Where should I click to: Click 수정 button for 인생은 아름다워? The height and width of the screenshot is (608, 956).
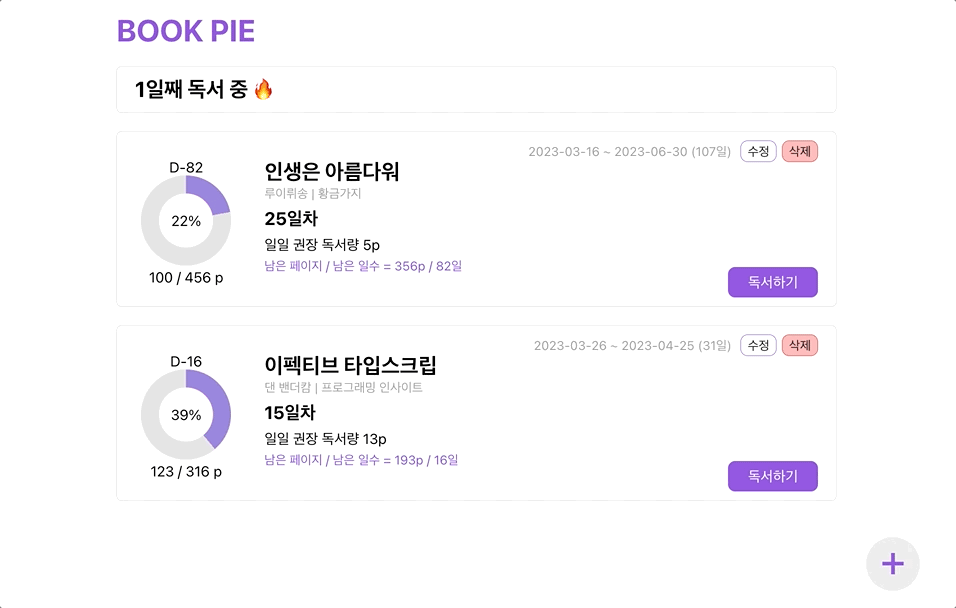tap(758, 151)
